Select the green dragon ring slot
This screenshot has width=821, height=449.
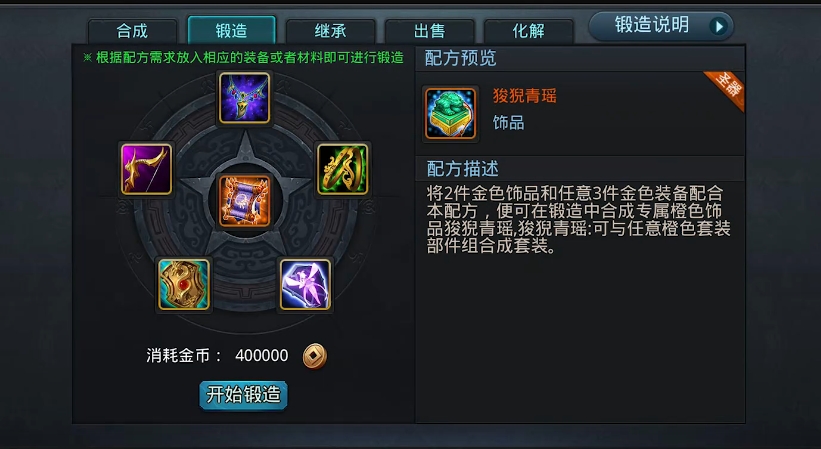(342, 170)
